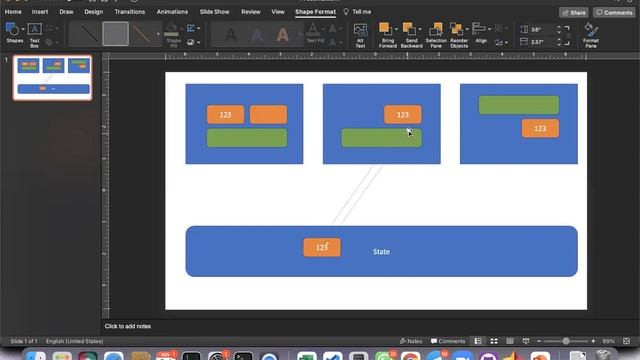Image resolution: width=640 pixels, height=360 pixels.
Task: Toggle the Notes pane in status bar
Action: (x=411, y=341)
